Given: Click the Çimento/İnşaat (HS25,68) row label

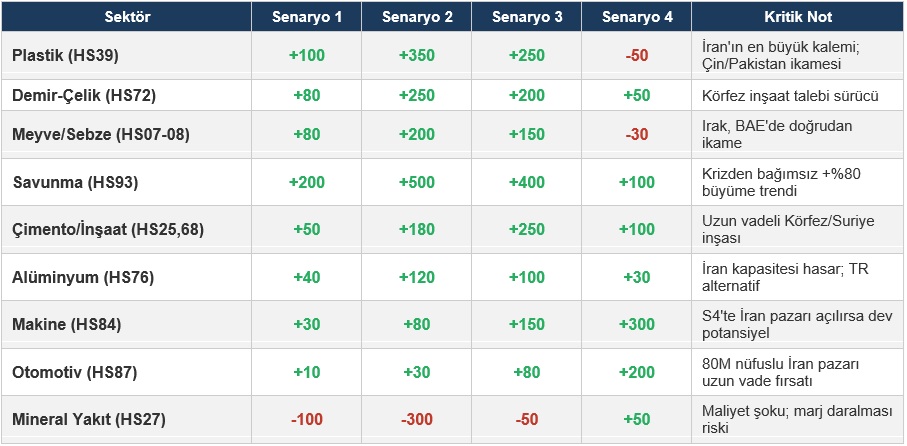Looking at the screenshot, I should click(x=108, y=229).
